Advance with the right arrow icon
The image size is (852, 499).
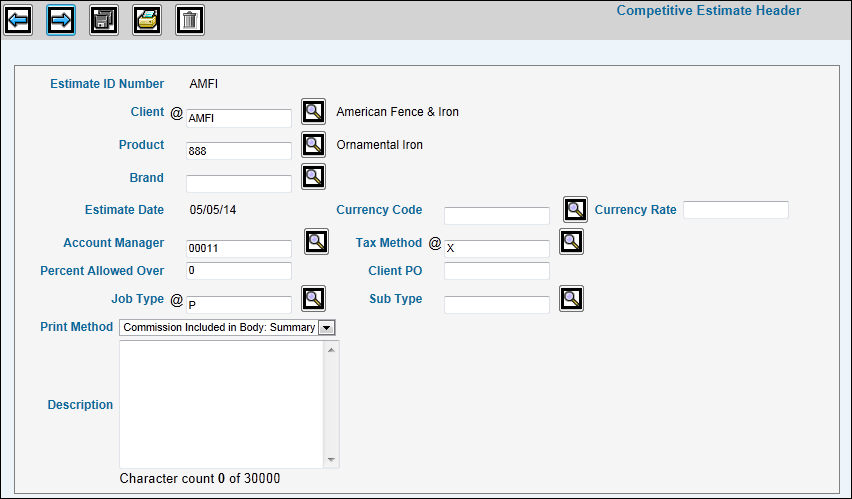(61, 21)
